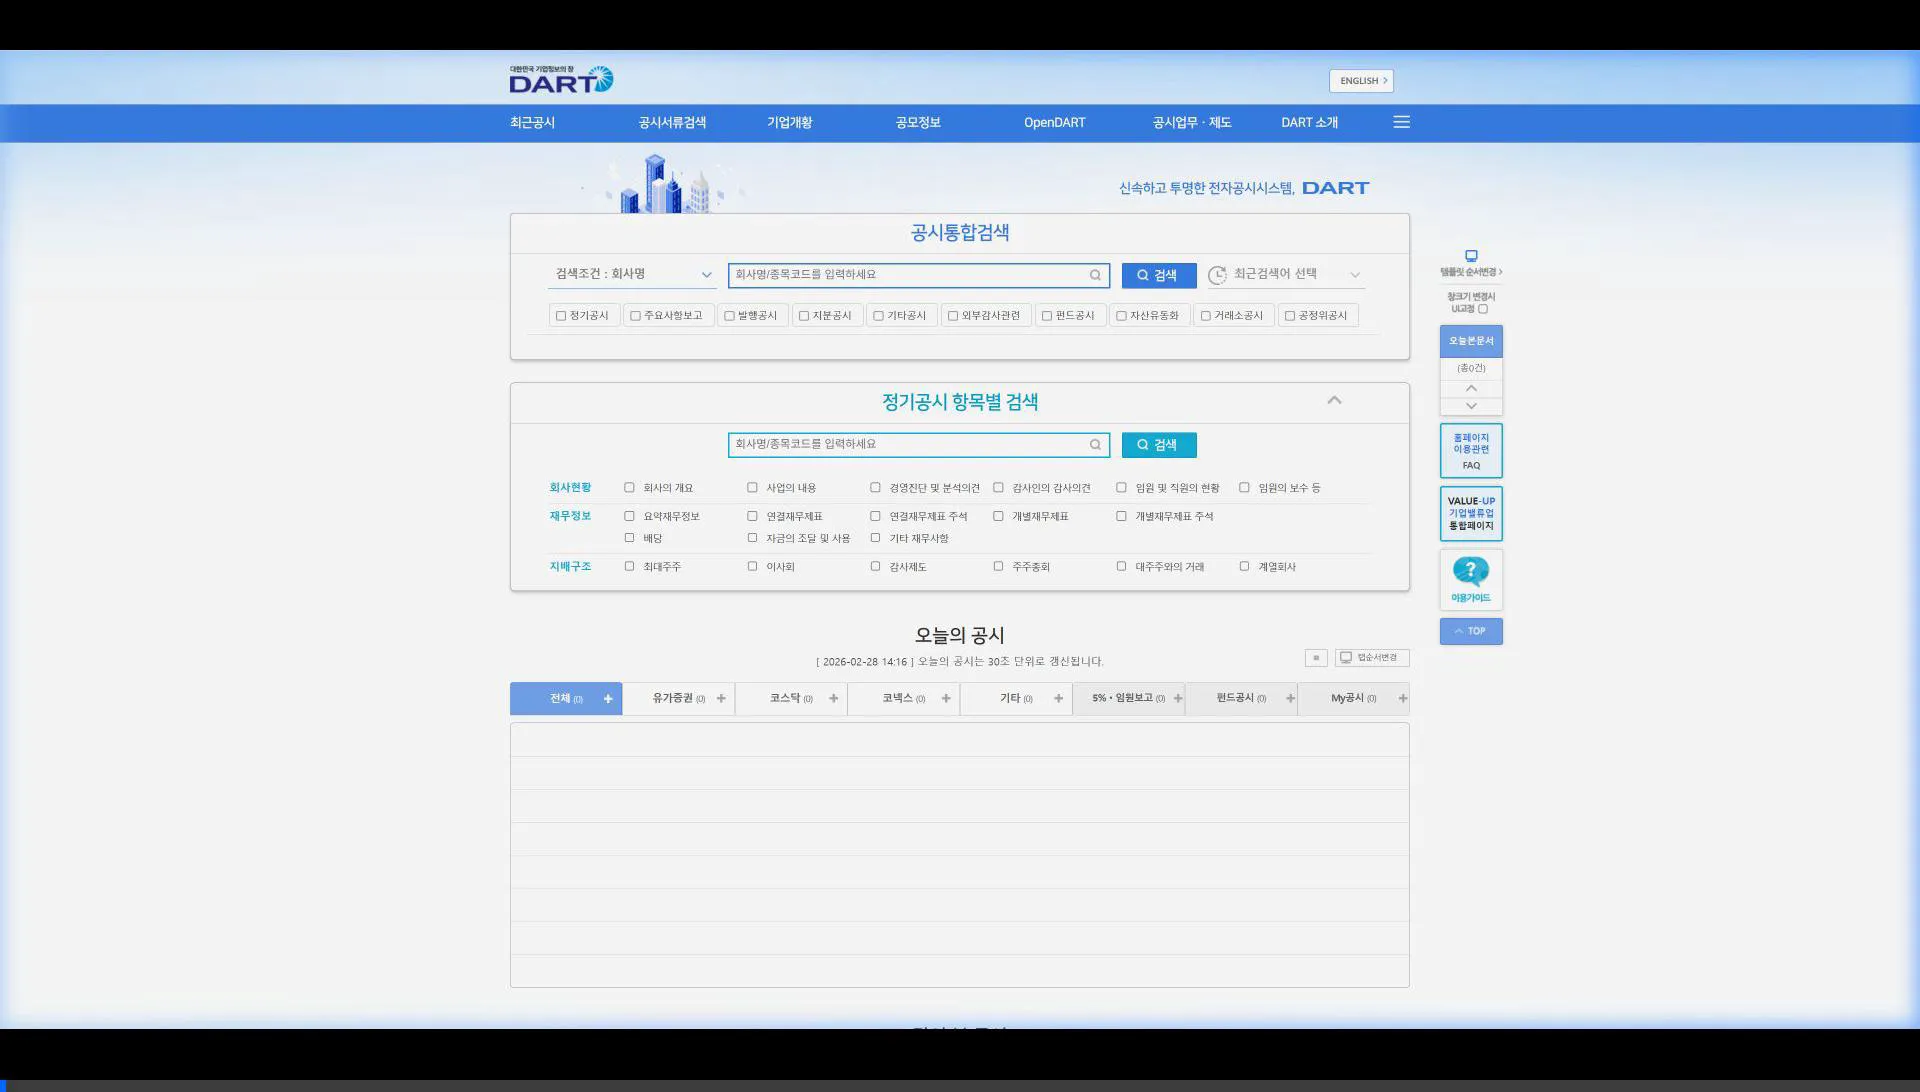Switch to the 유가증권 tab
1920x1092 pixels.
pos(673,699)
